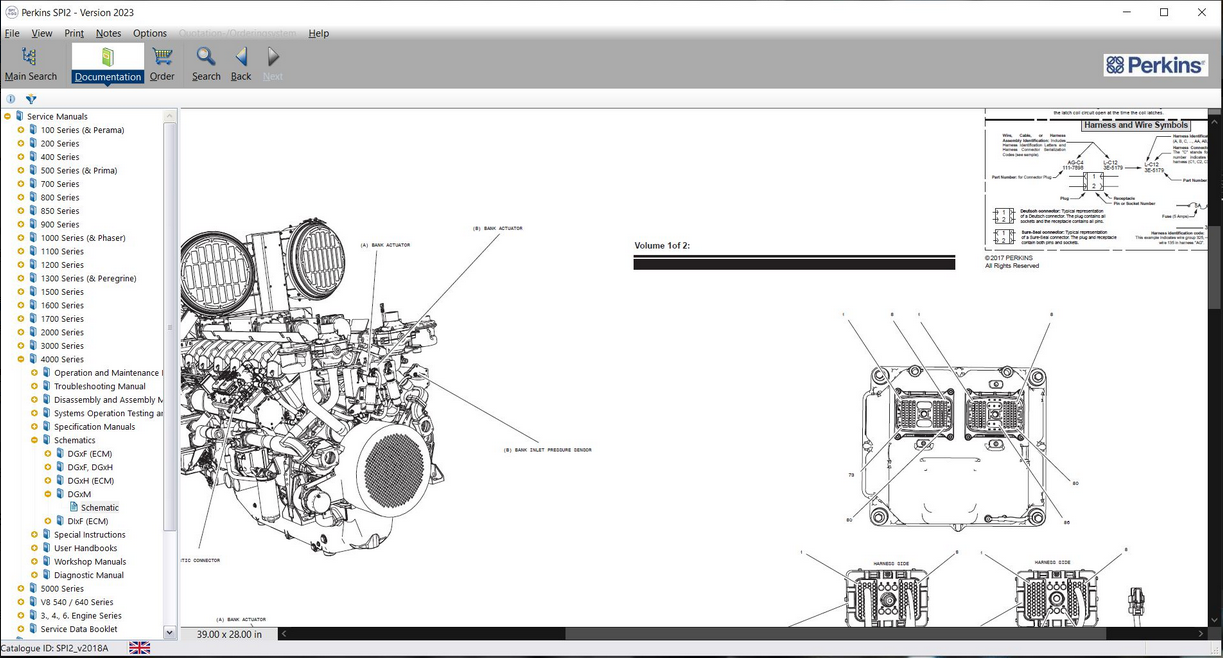This screenshot has width=1223, height=658.
Task: Click the horizontal scrollbar right arrow
Action: (1201, 634)
